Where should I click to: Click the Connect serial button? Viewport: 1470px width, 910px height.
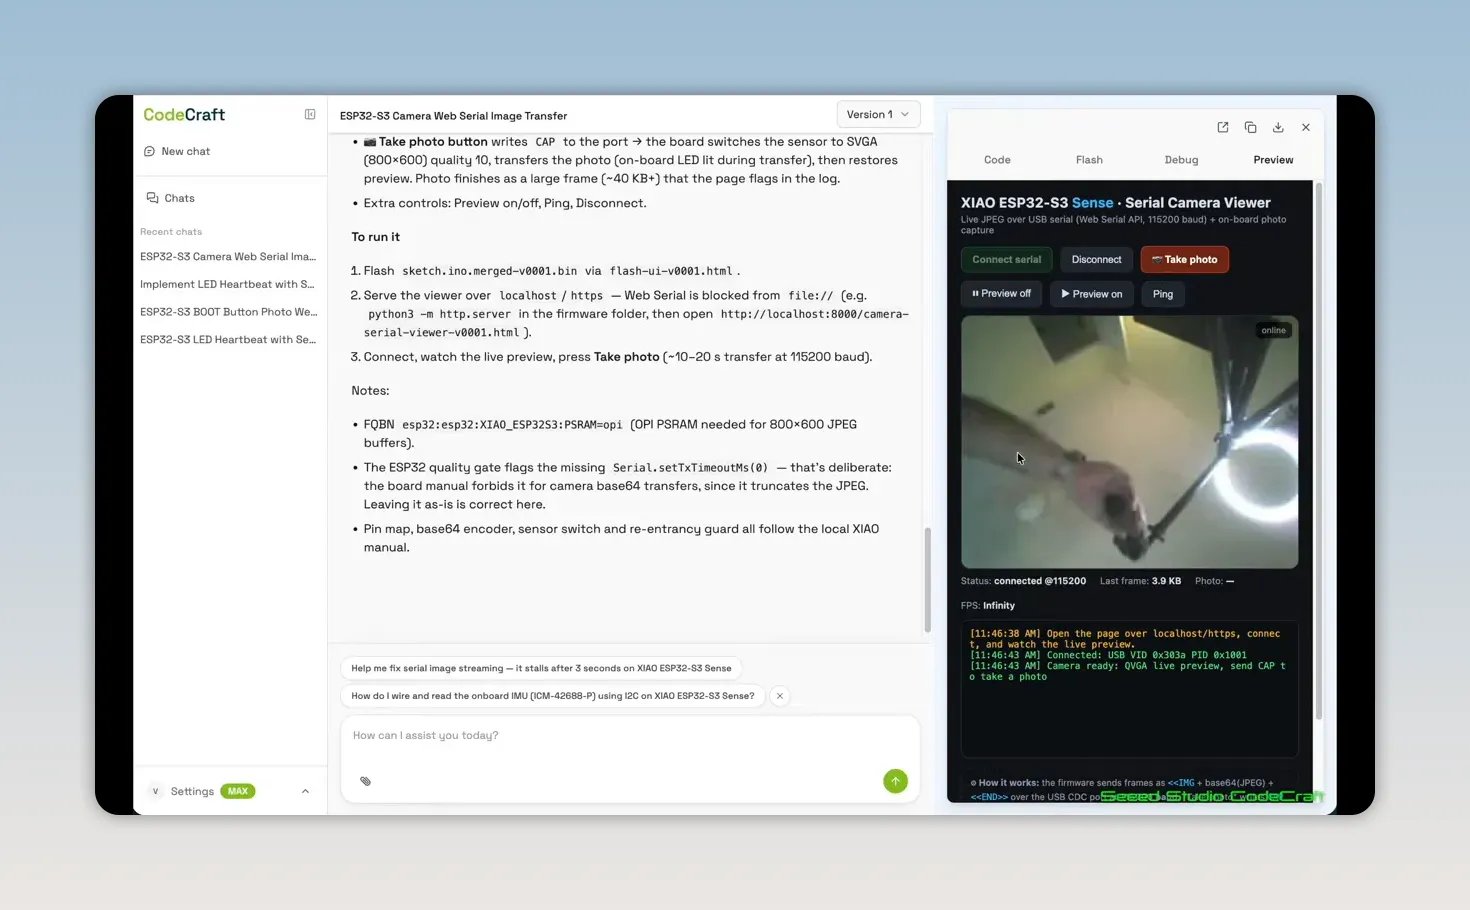point(1006,260)
